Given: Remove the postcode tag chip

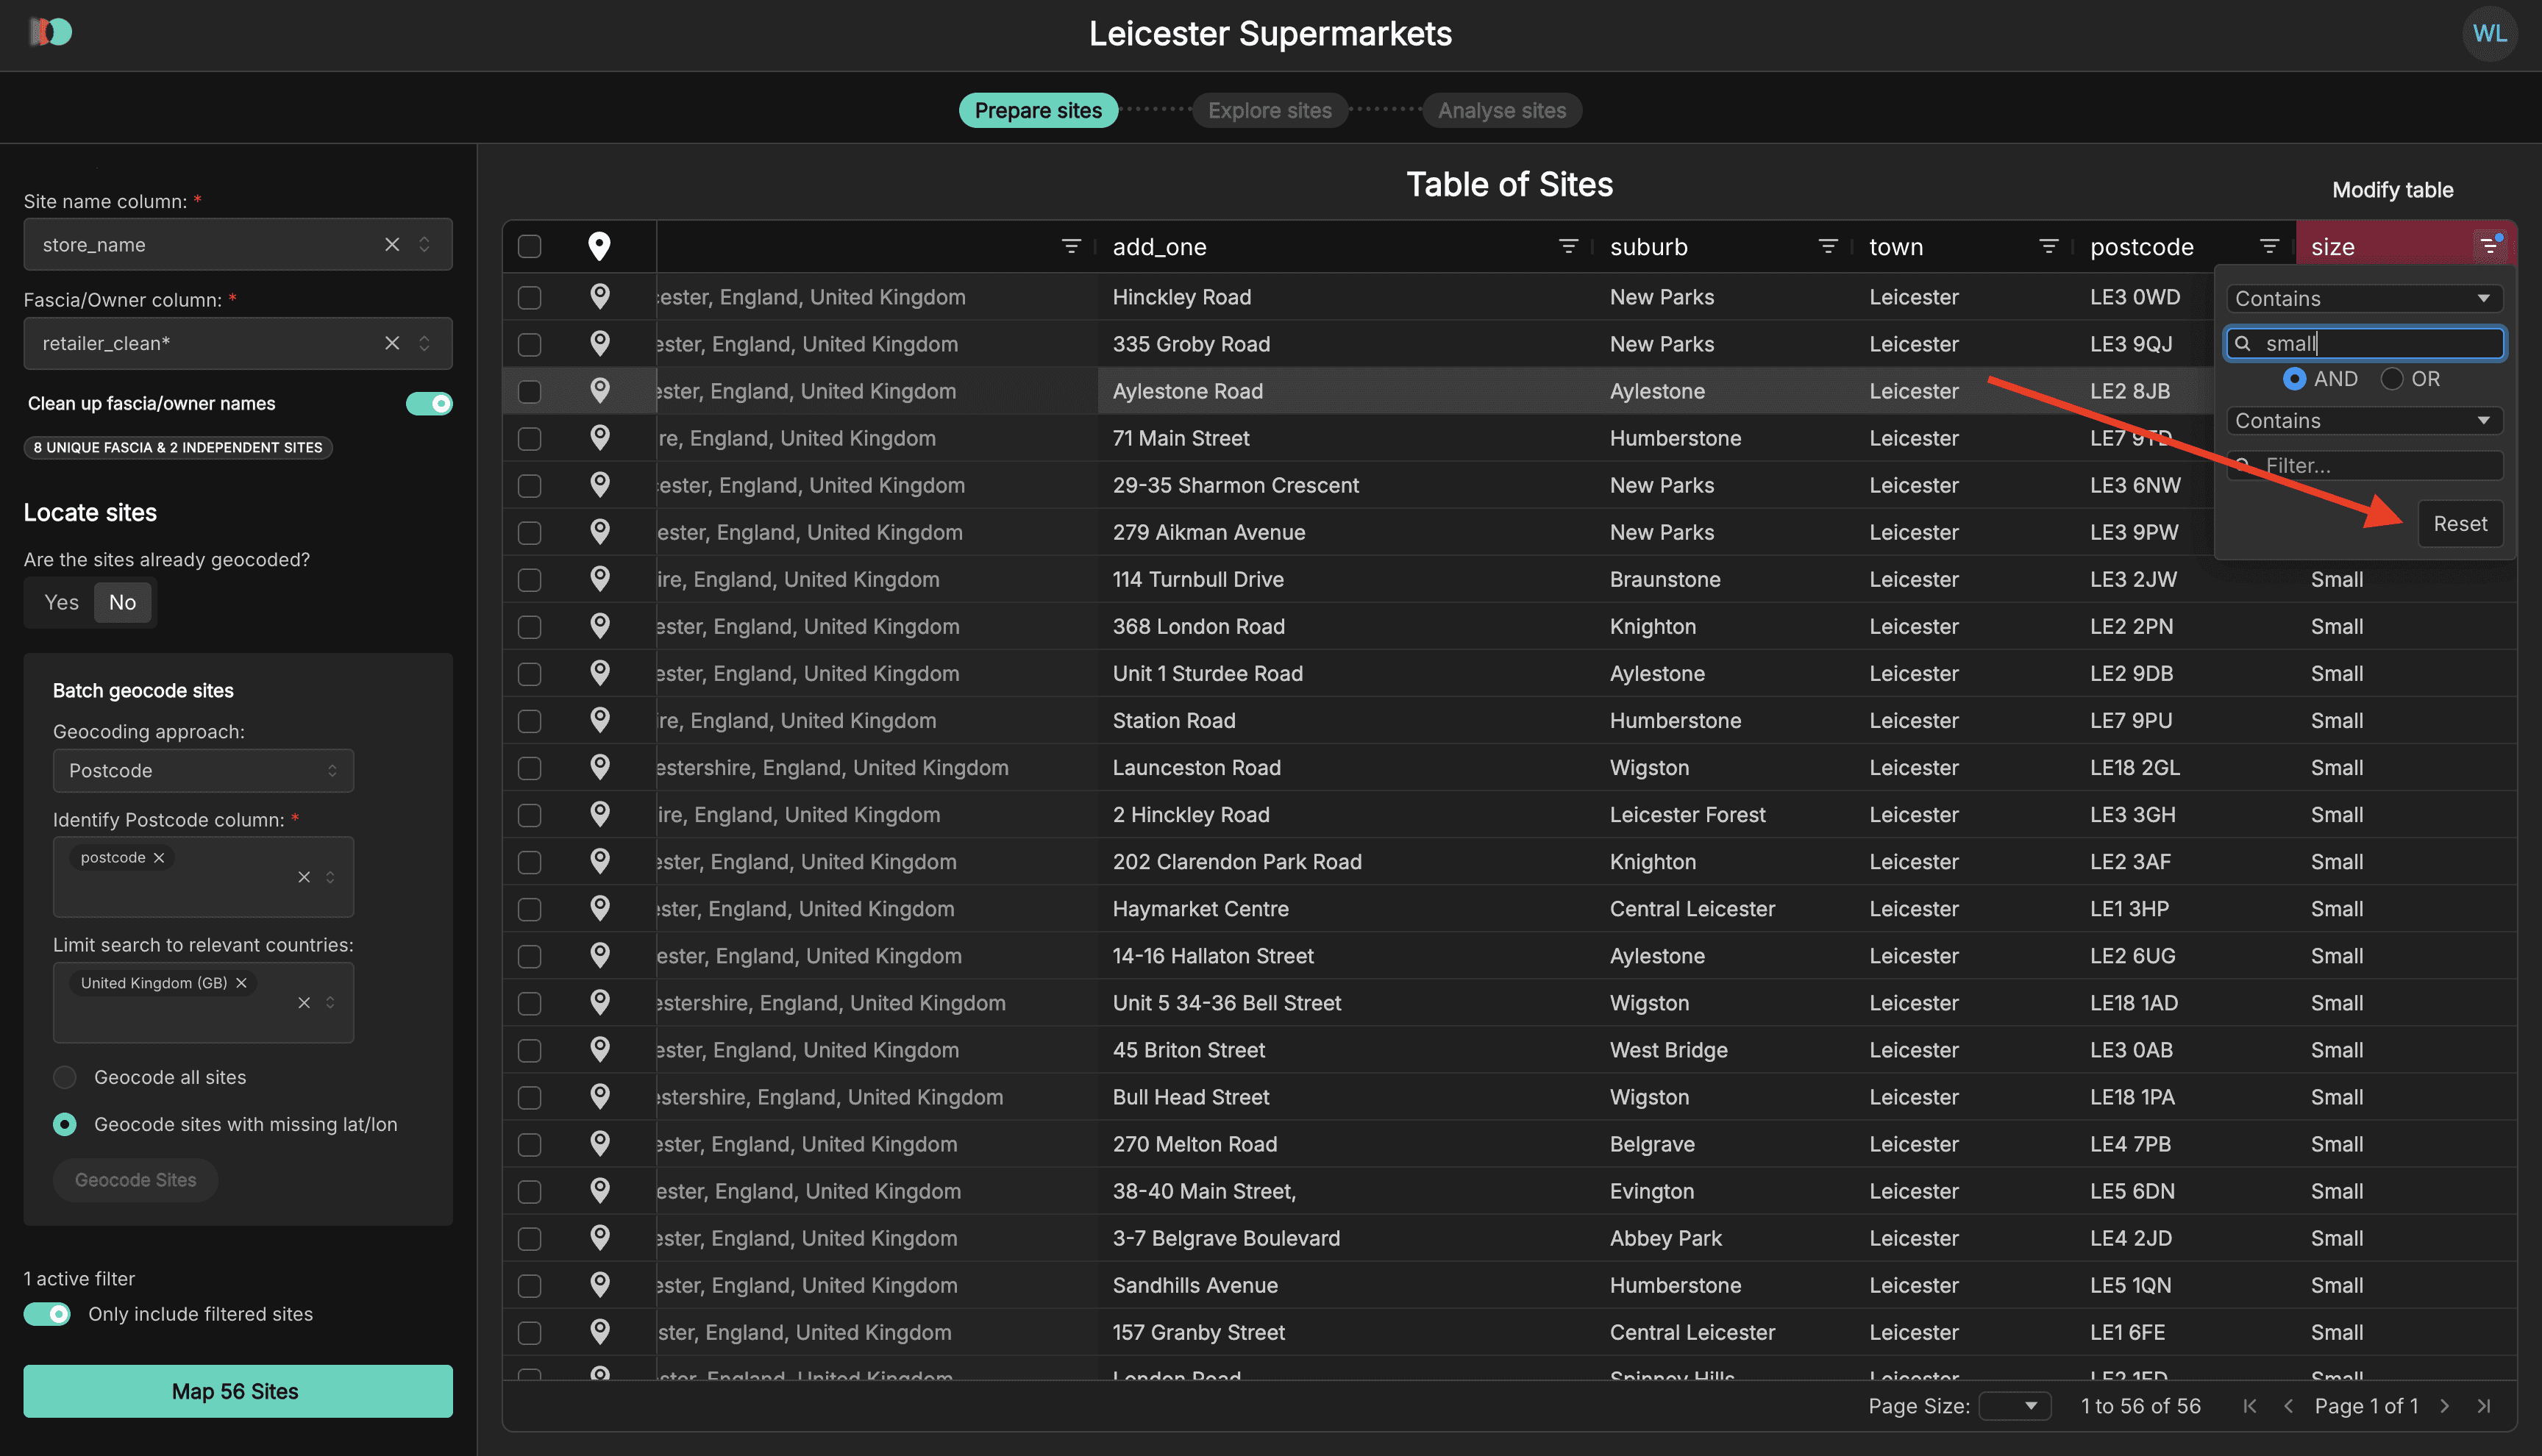Looking at the screenshot, I should (x=158, y=858).
